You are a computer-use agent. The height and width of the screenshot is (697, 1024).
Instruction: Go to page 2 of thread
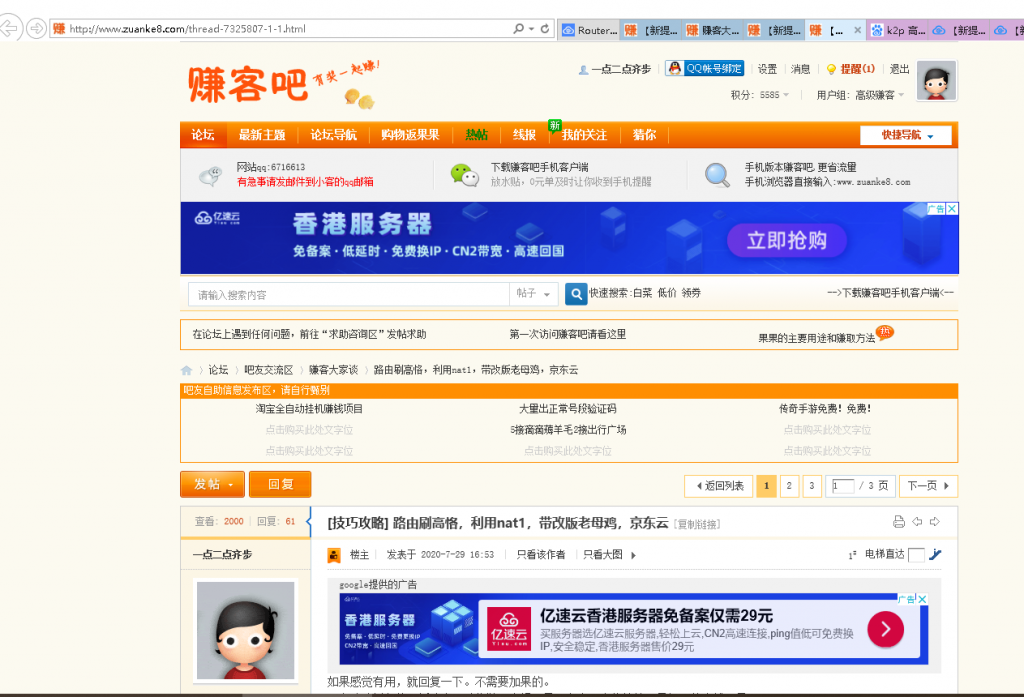789,486
